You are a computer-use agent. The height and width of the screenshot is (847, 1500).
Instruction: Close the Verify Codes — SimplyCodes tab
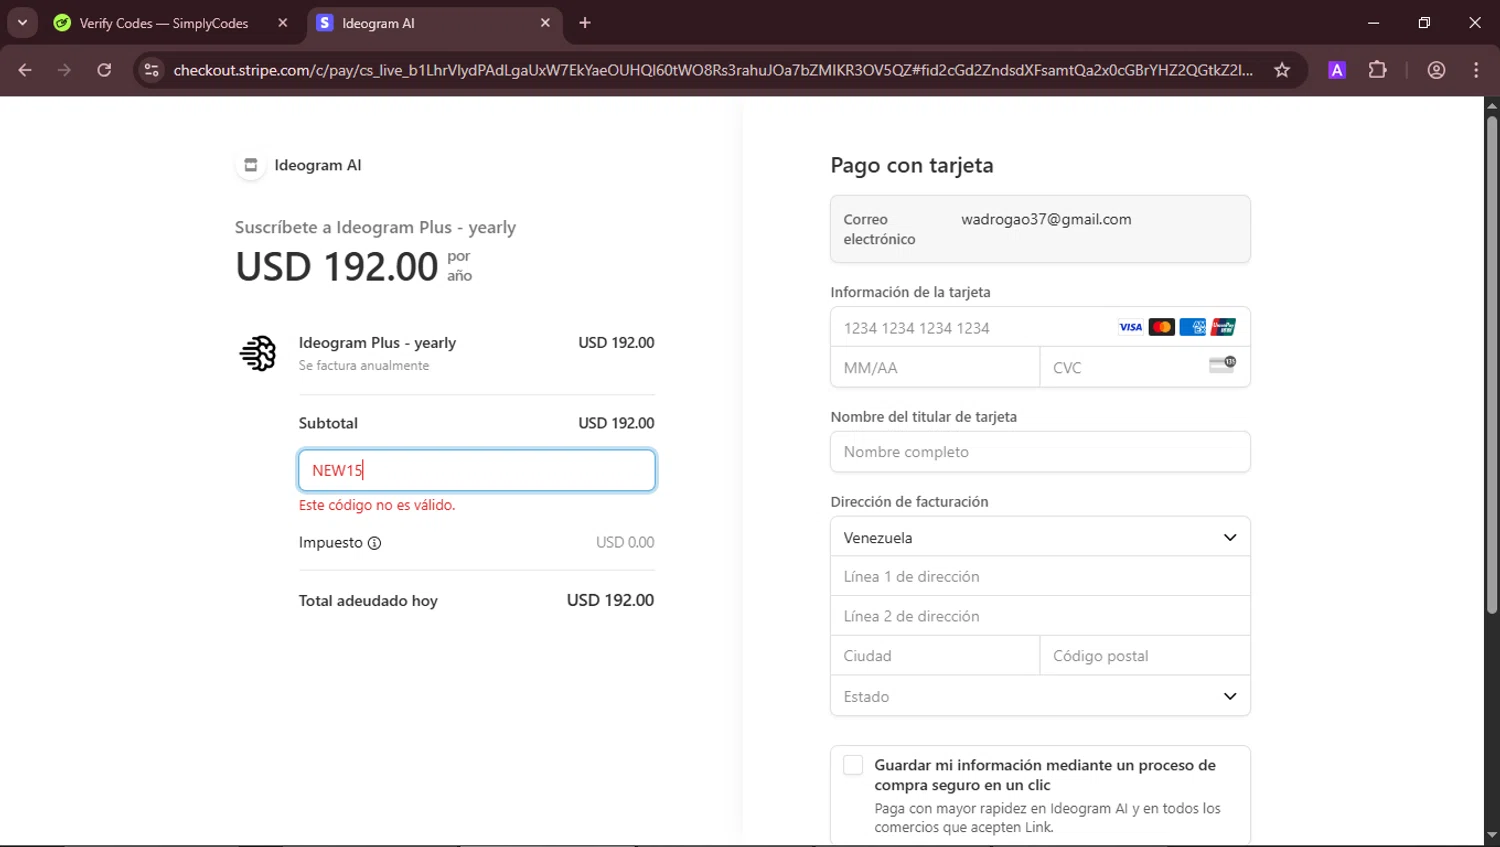(x=283, y=23)
